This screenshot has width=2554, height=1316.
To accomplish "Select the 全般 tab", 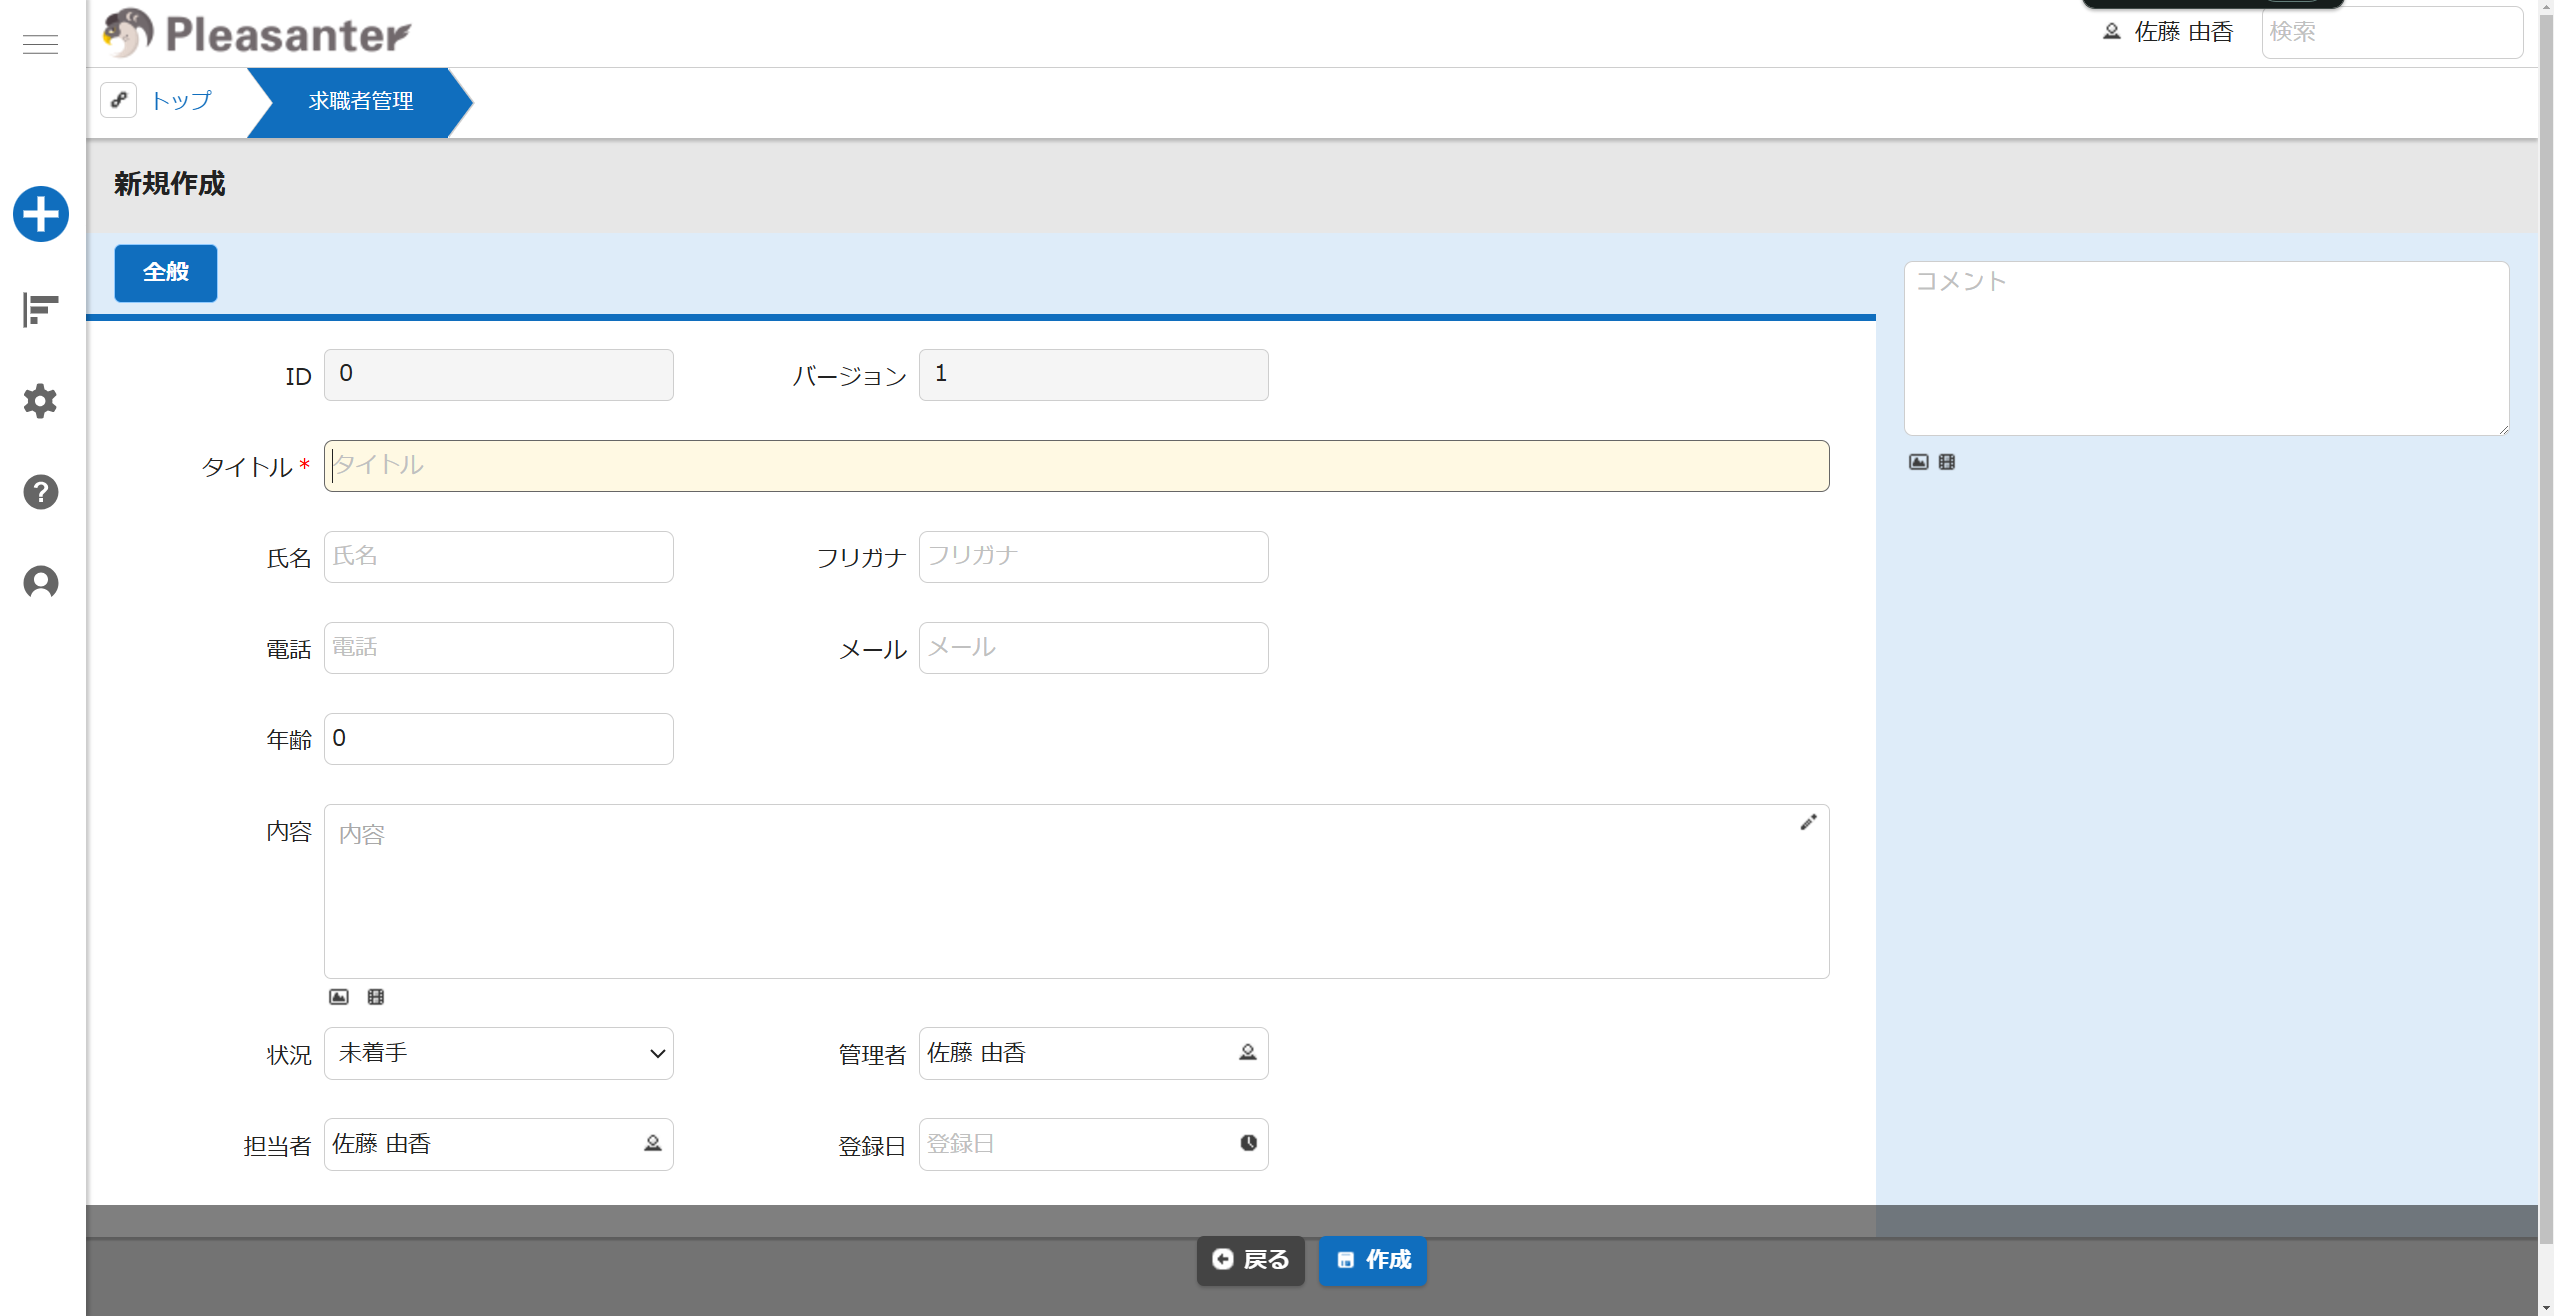I will 166,273.
